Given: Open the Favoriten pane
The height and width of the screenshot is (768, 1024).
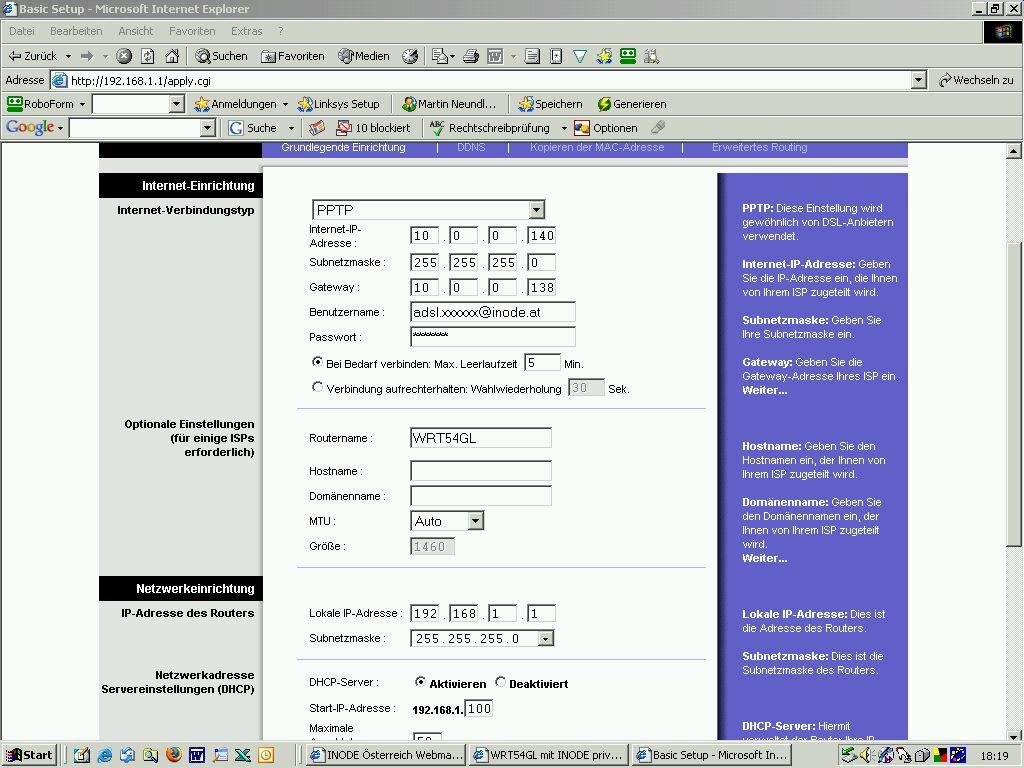Looking at the screenshot, I should pos(293,56).
